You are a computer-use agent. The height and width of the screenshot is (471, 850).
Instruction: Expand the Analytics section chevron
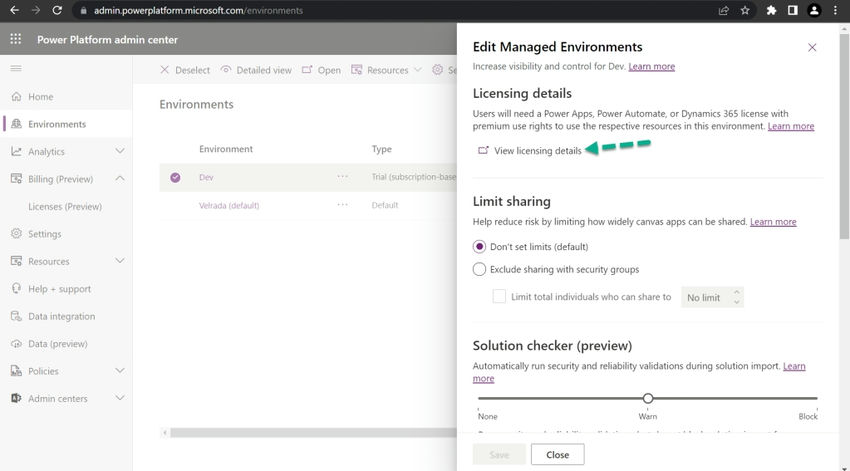click(120, 152)
